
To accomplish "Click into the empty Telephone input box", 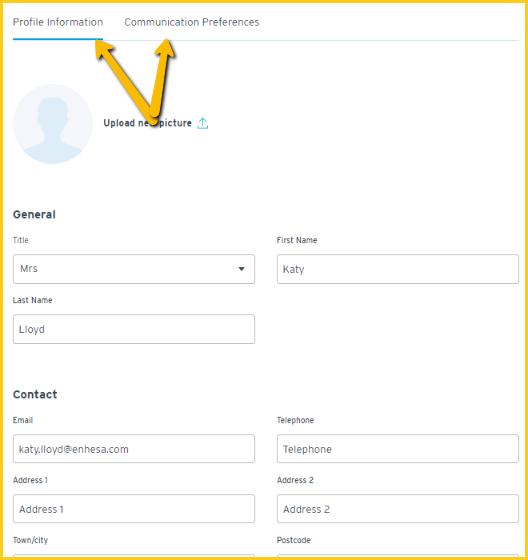I will click(398, 449).
